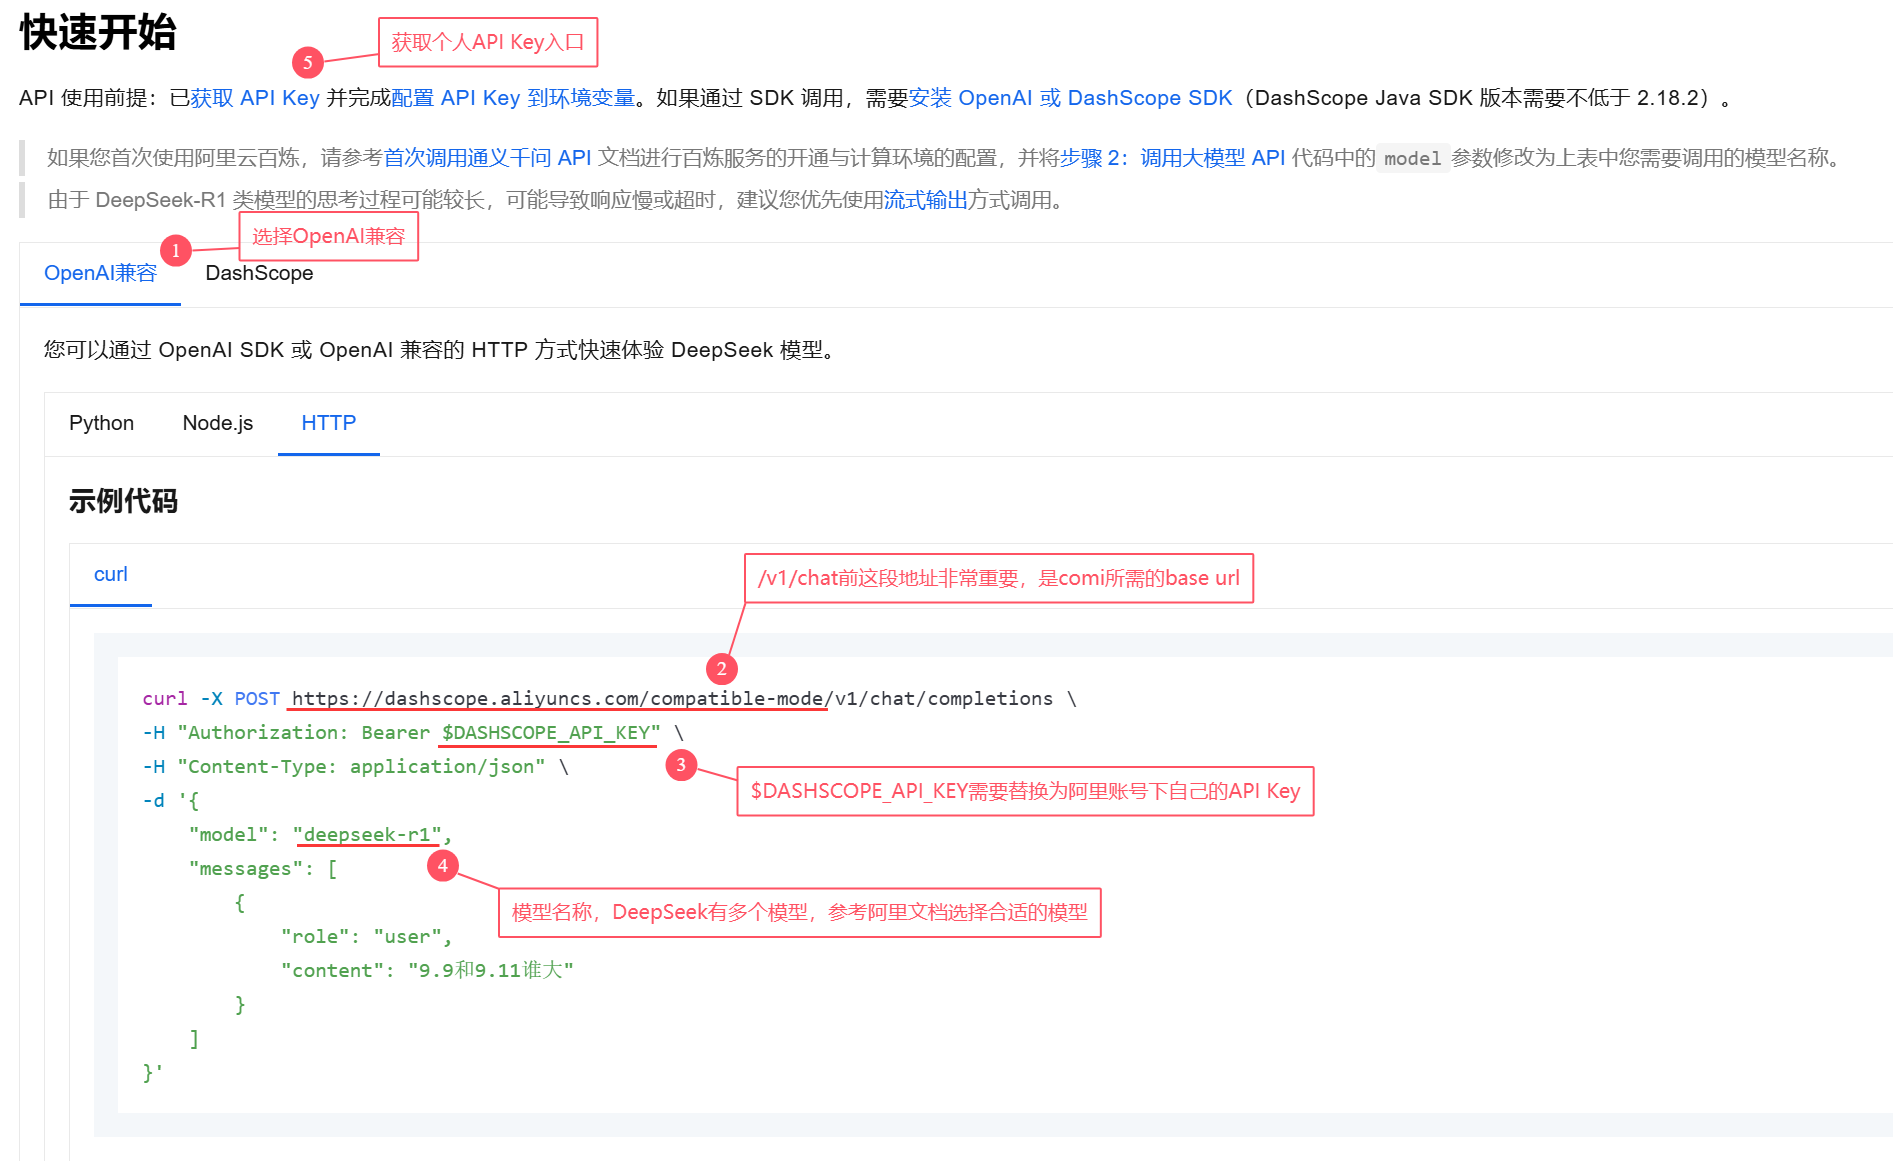The image size is (1893, 1161).
Task: Open 安装 OpenAI 或 DashScope SDK link
Action: click(1070, 98)
